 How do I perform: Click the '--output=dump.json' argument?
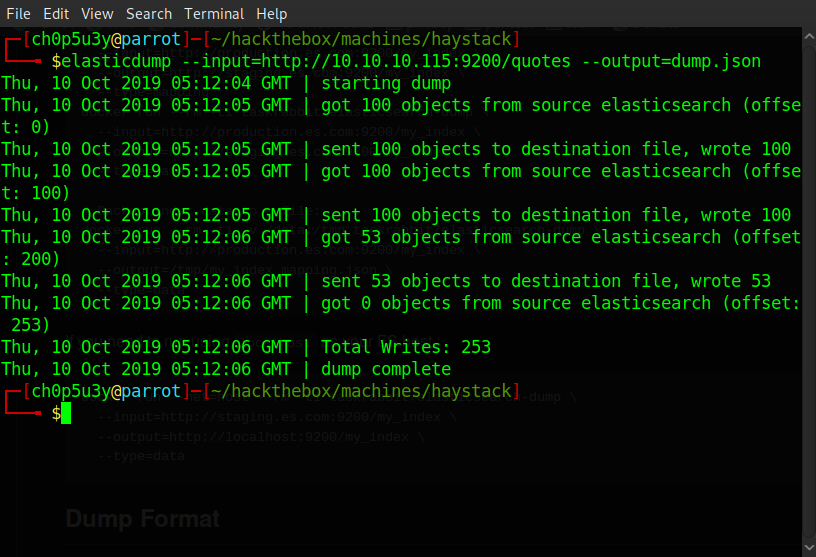671,61
